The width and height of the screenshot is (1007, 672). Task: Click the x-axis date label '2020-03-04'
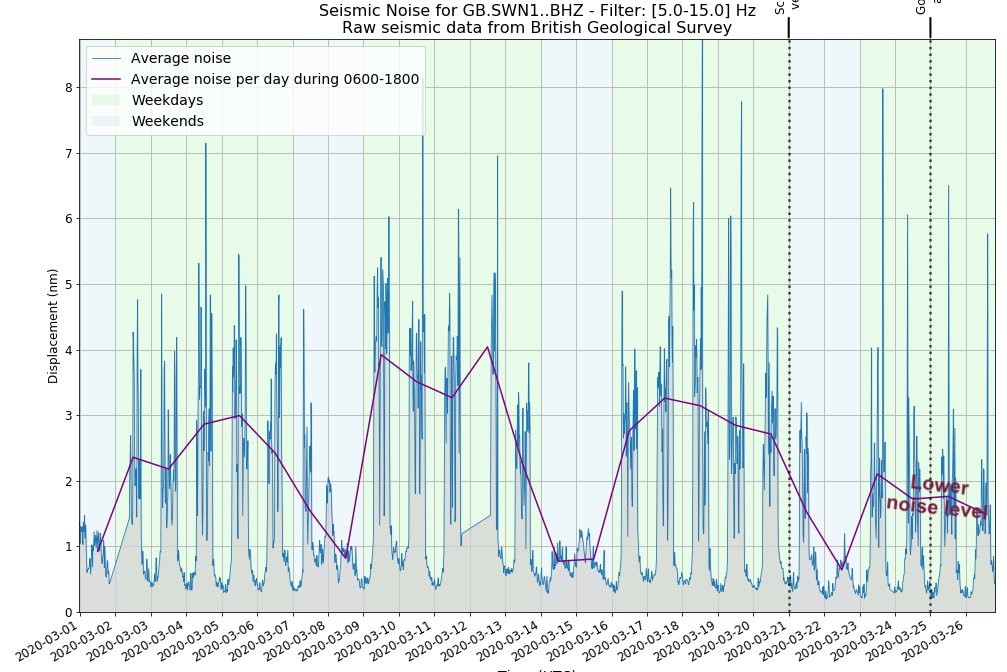coord(155,641)
